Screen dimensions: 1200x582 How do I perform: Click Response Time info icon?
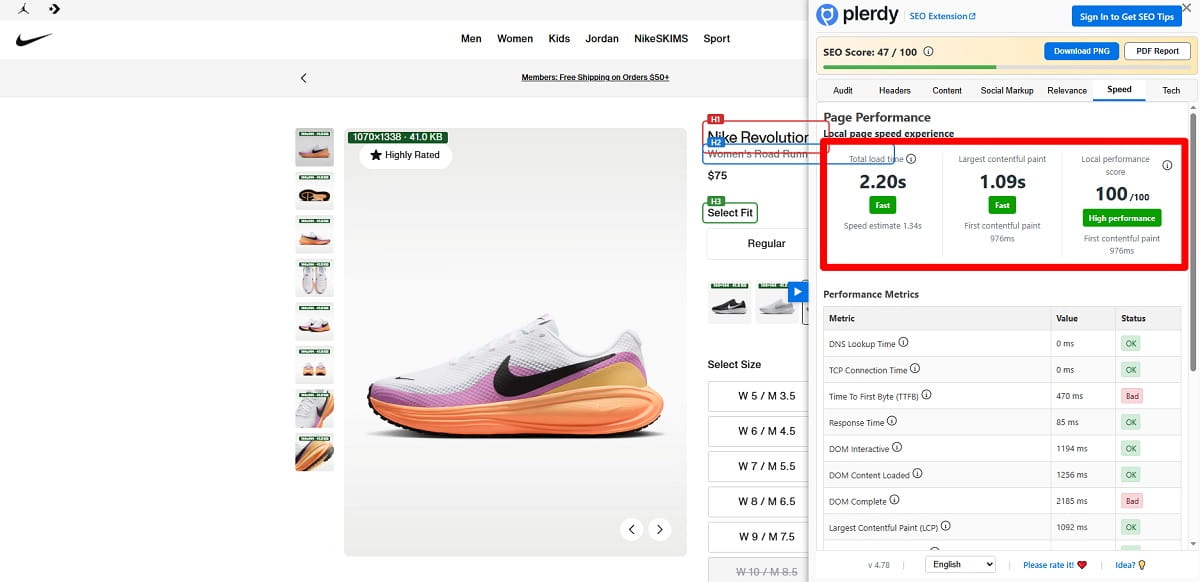tap(892, 421)
